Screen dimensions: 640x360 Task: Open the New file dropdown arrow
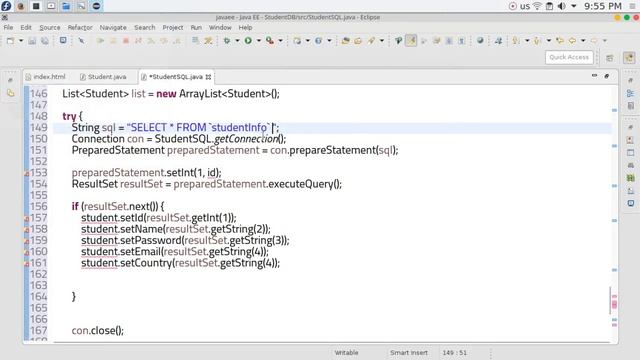pos(20,40)
